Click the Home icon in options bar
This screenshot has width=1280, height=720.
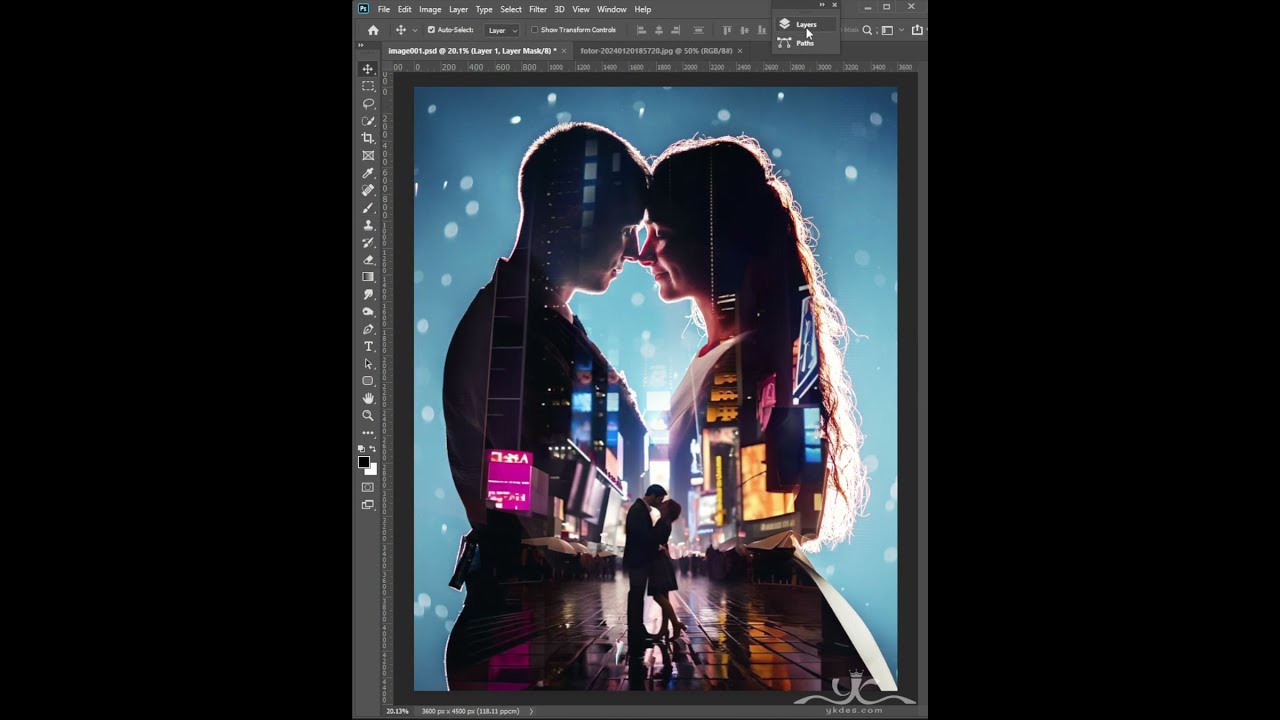(x=373, y=30)
